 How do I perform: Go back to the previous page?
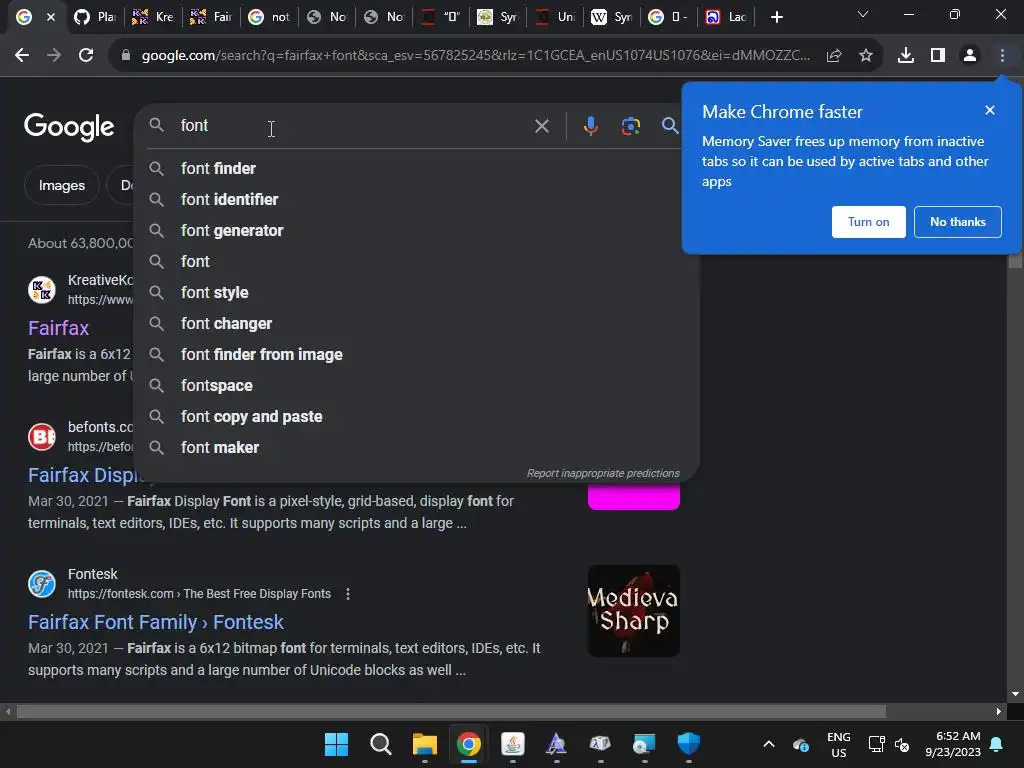22,56
